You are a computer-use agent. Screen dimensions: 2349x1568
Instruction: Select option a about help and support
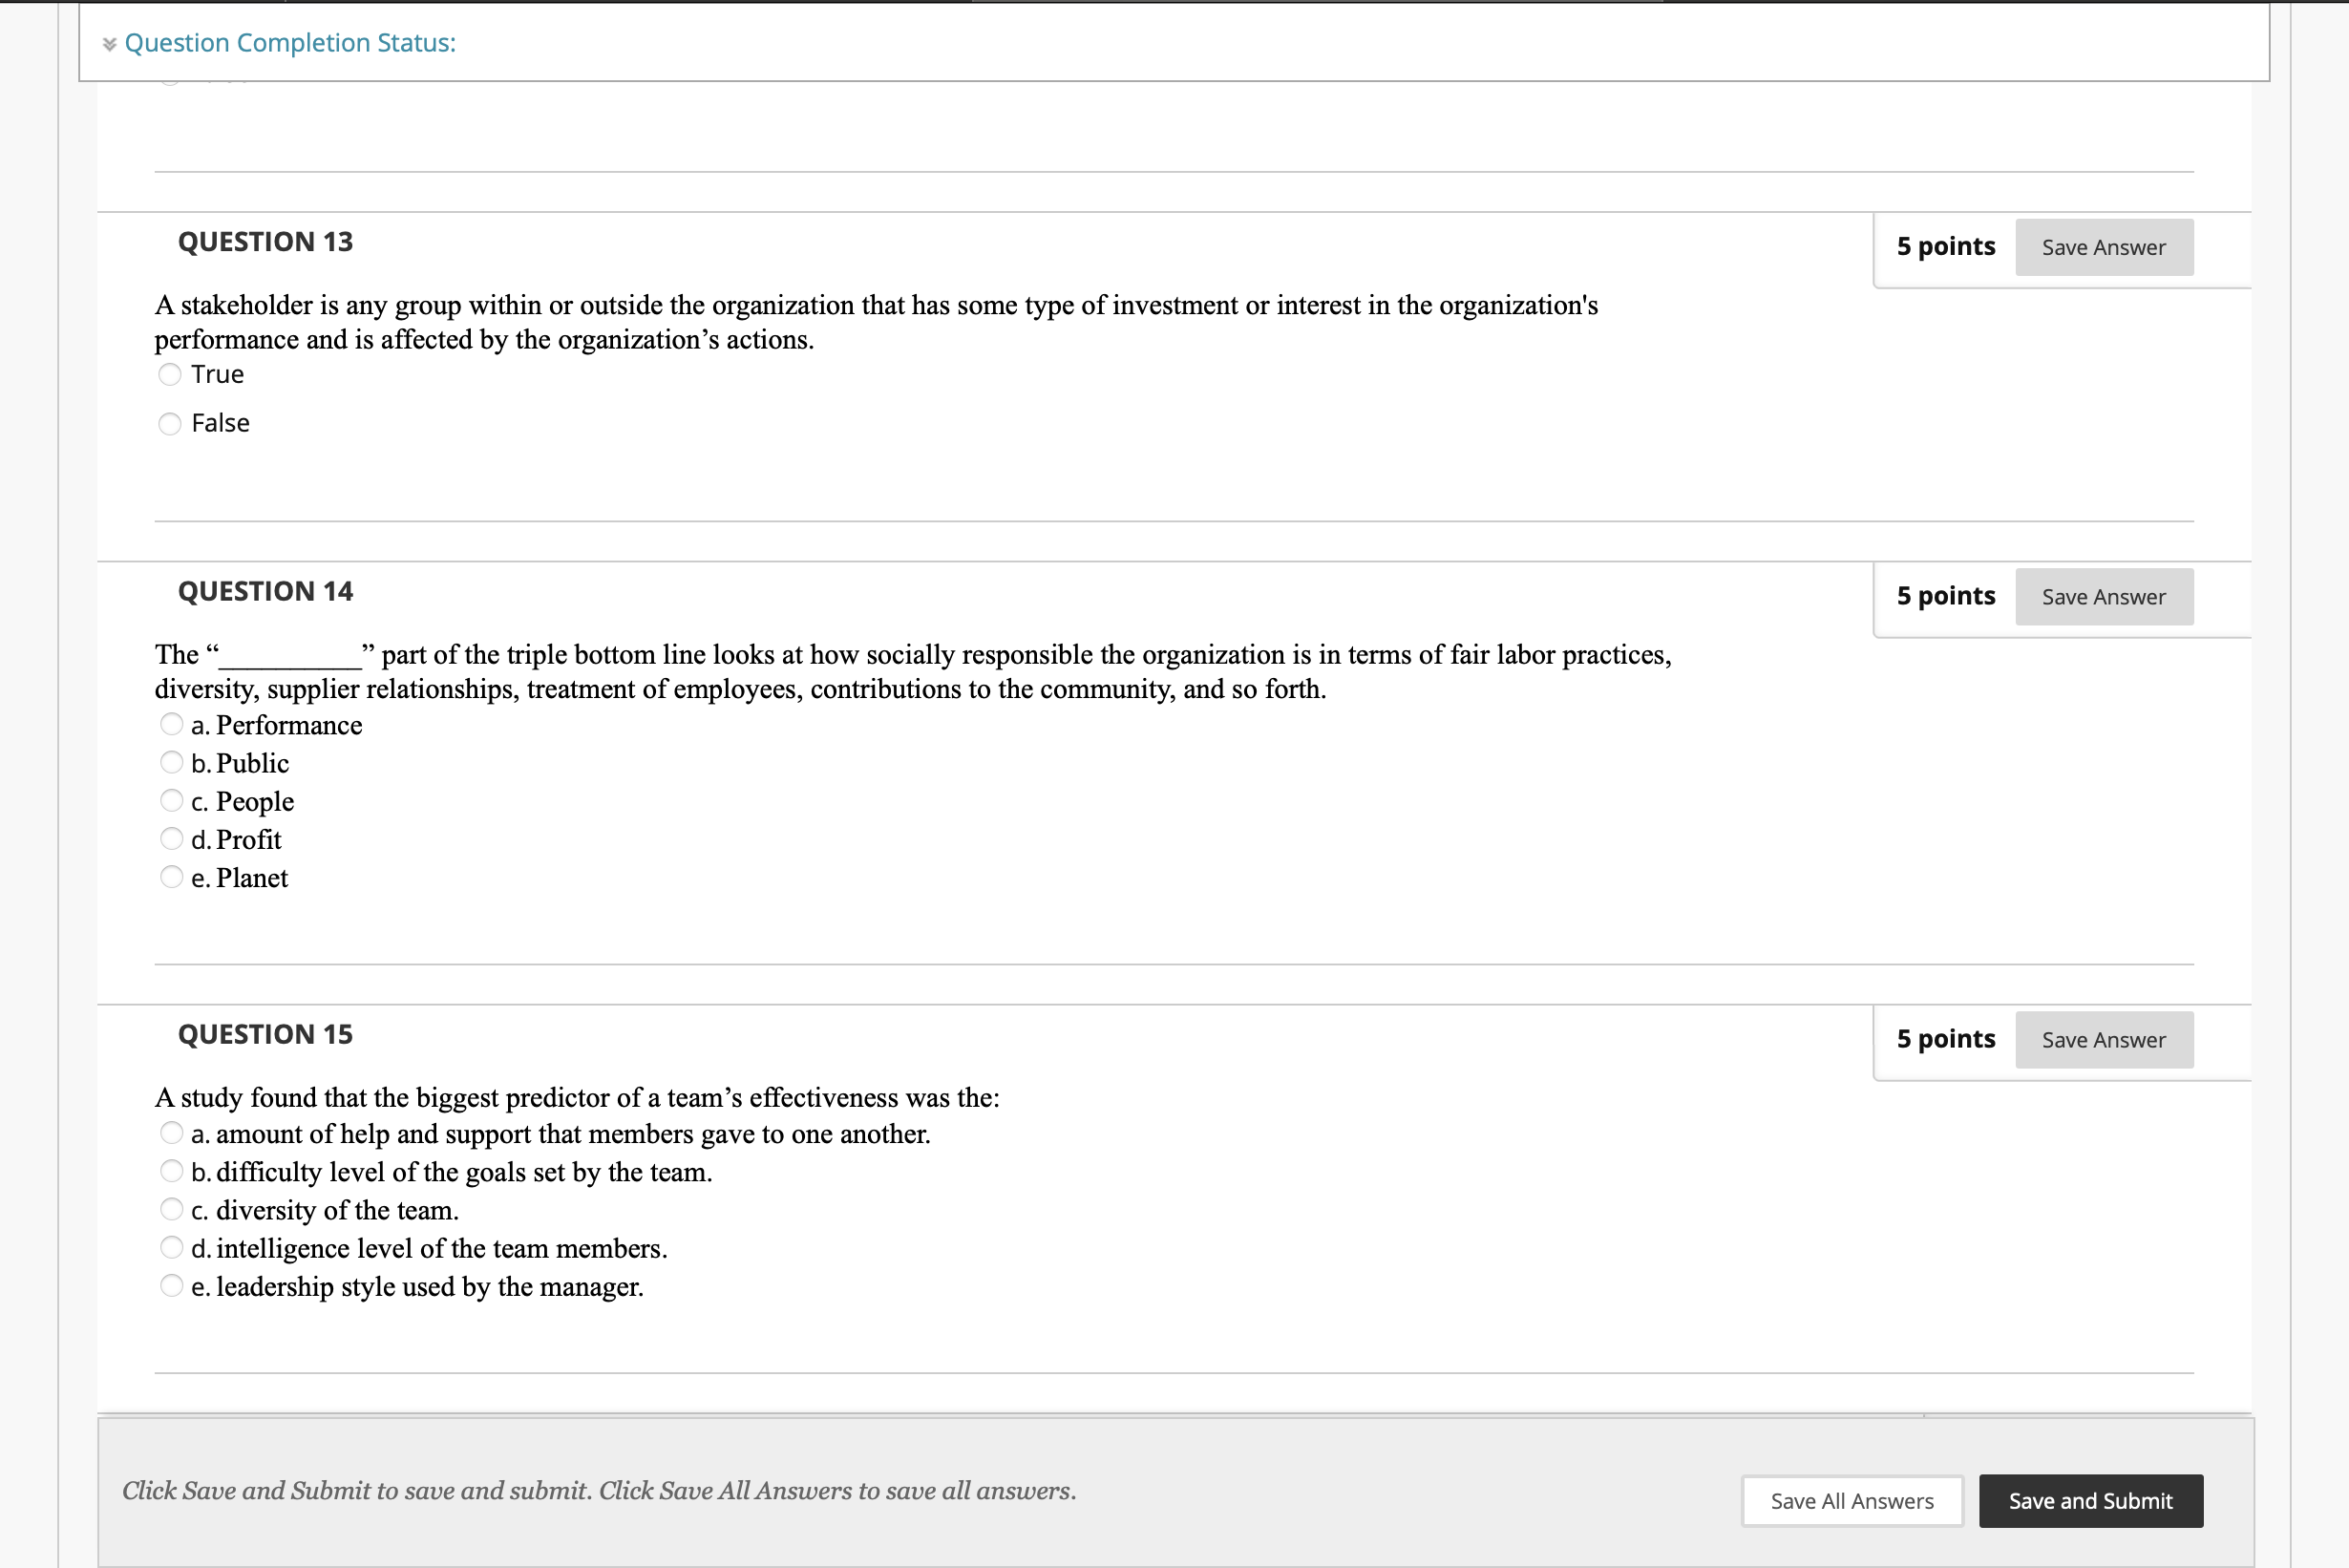[x=171, y=1132]
